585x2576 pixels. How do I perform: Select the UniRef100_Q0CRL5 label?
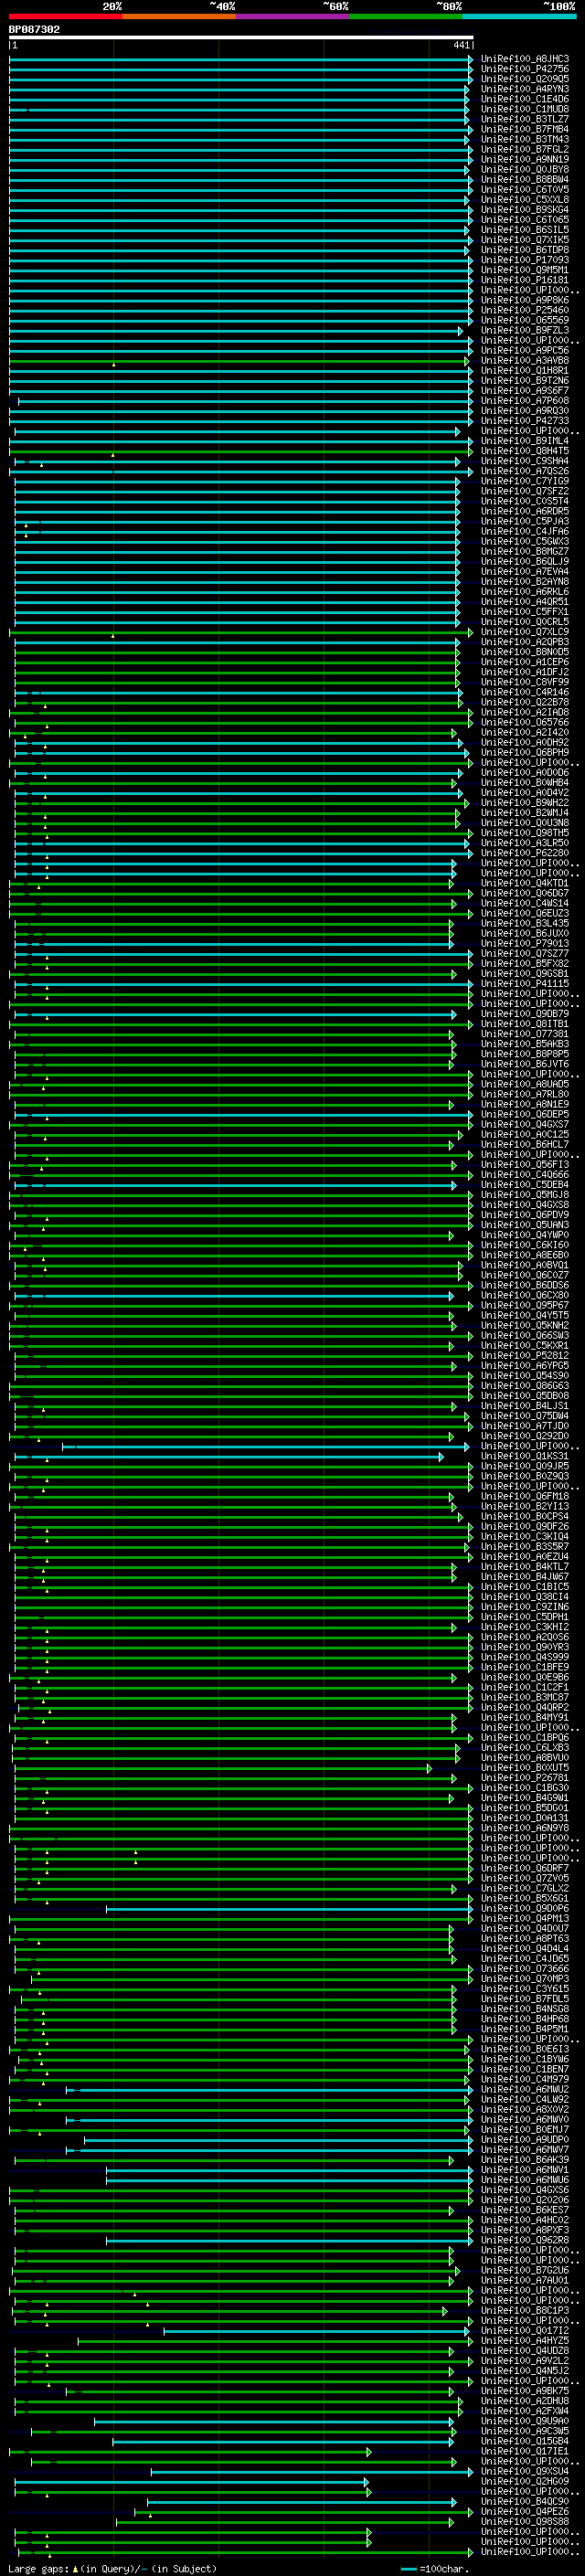click(x=525, y=622)
